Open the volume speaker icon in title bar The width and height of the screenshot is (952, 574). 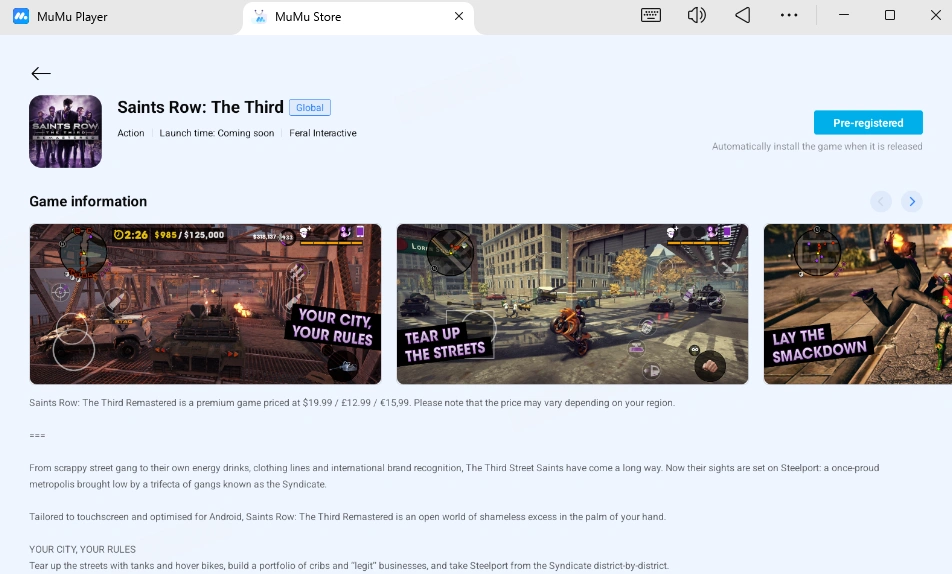696,15
